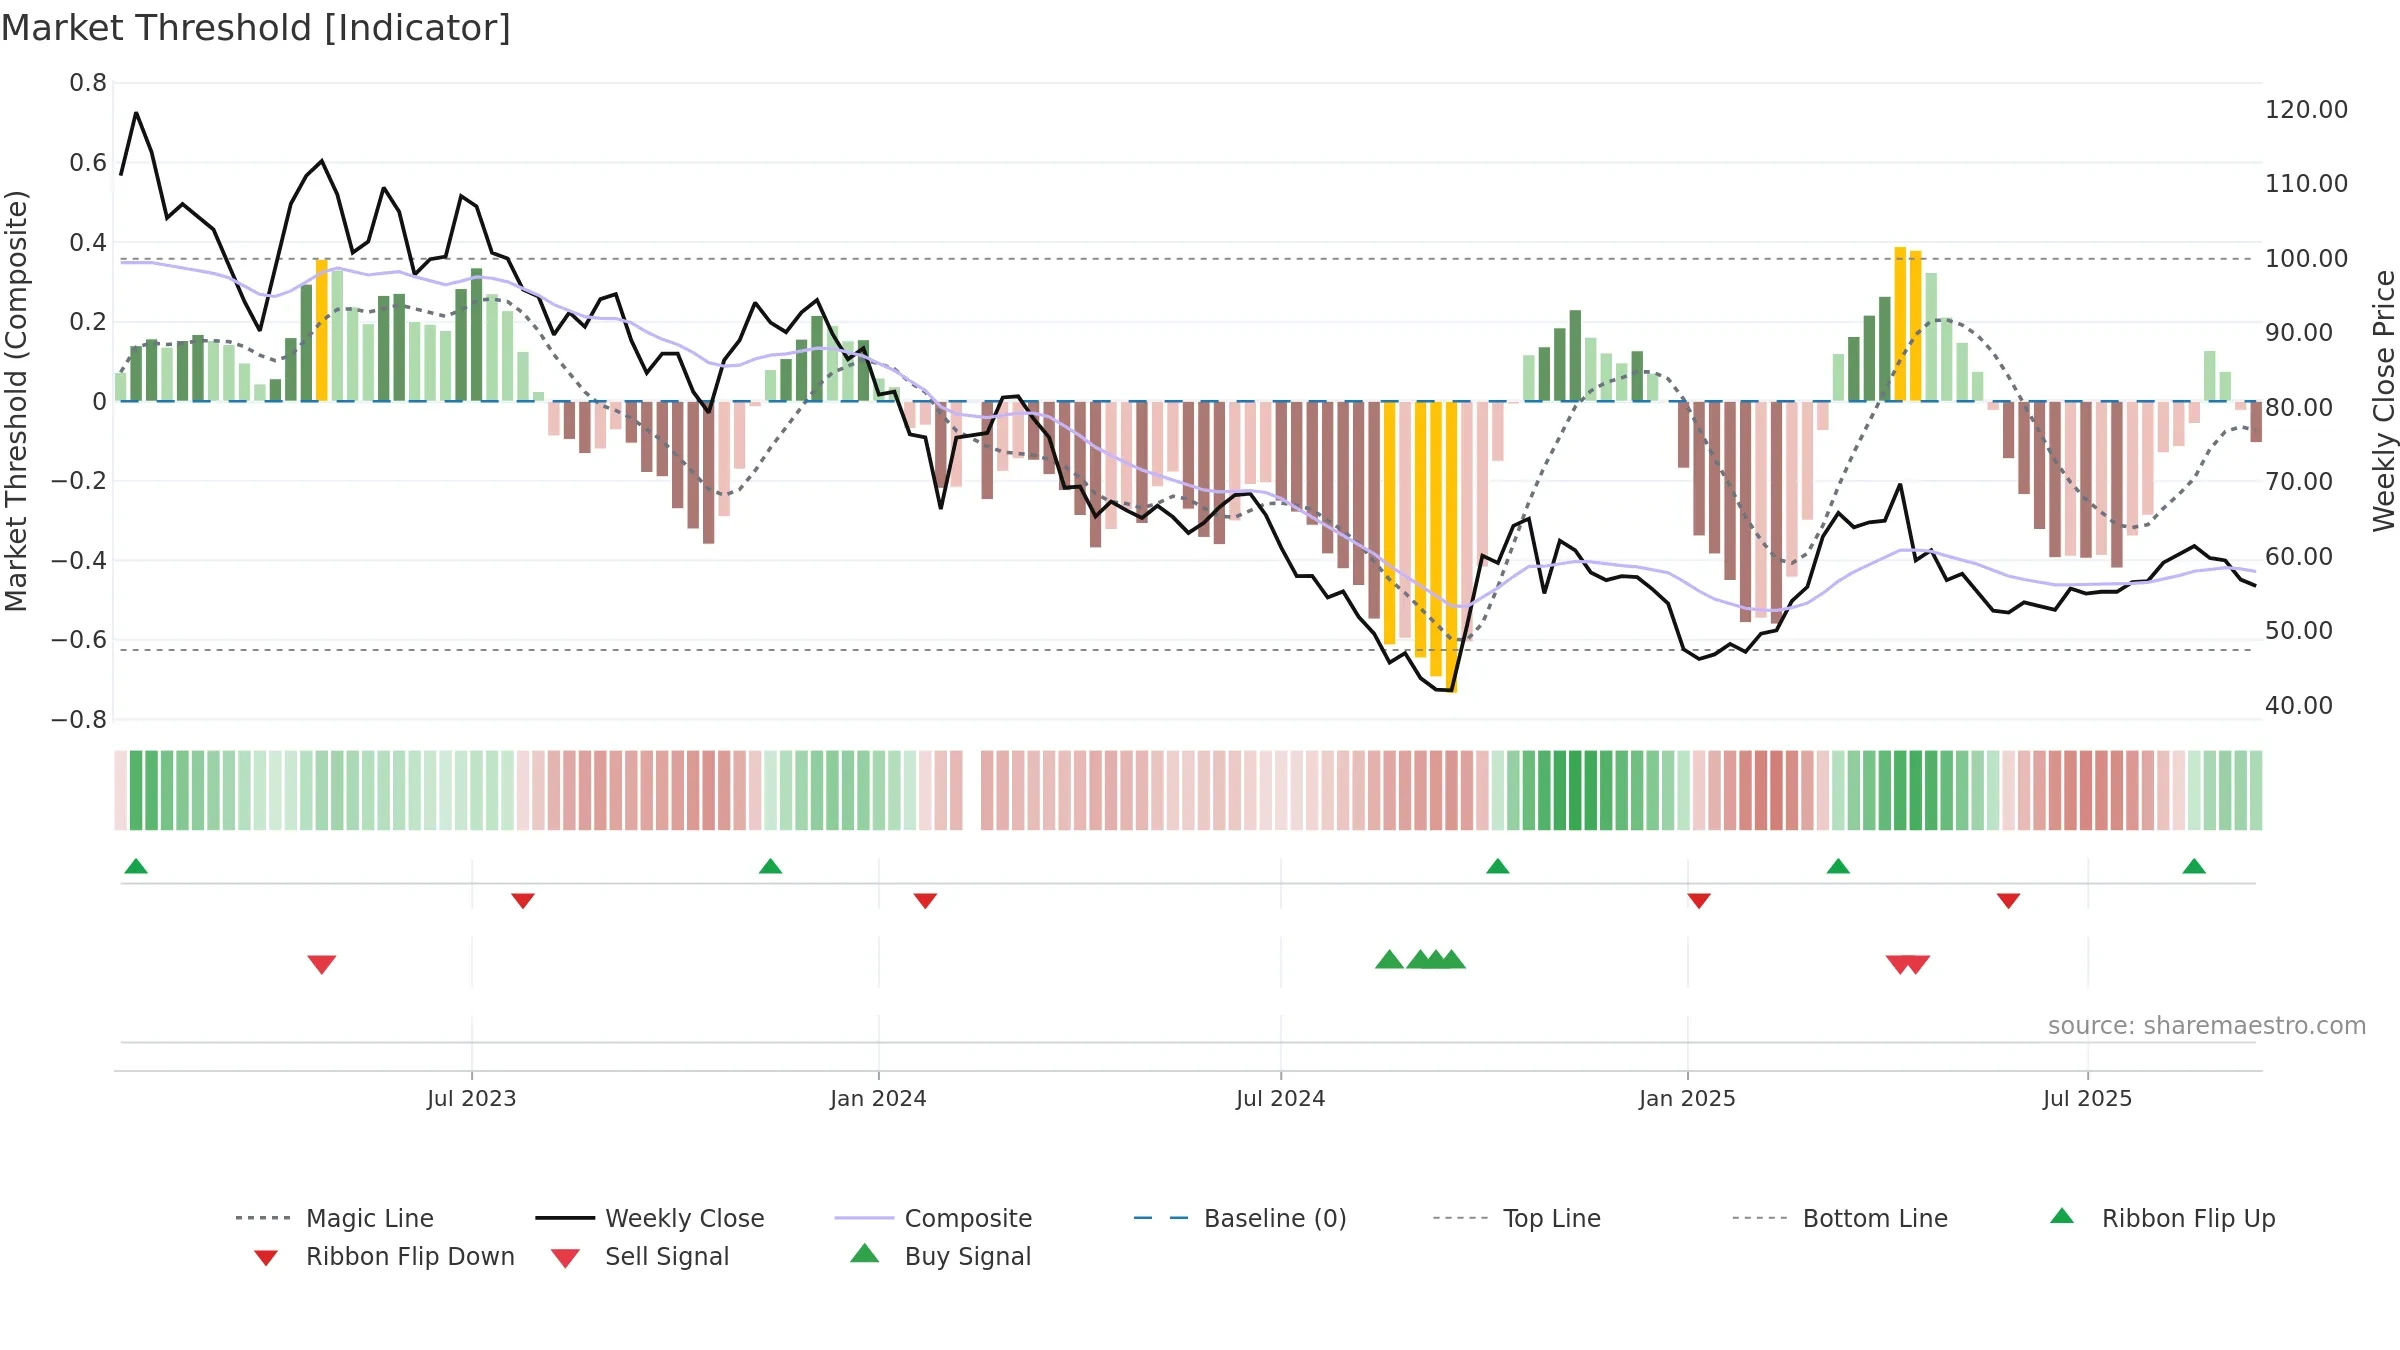The height and width of the screenshot is (1350, 2400).
Task: Toggle Weekly Close legend entry
Action: click(x=650, y=1218)
